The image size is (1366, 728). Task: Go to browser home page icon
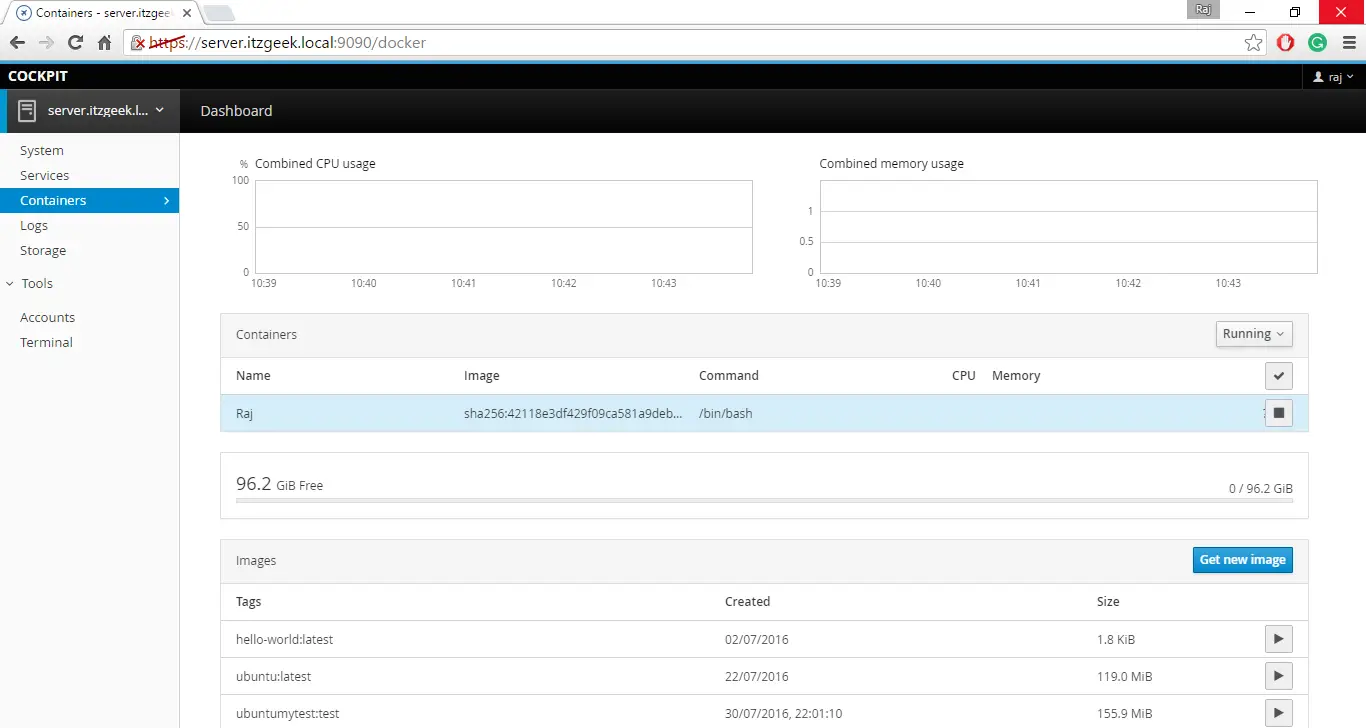coord(104,43)
